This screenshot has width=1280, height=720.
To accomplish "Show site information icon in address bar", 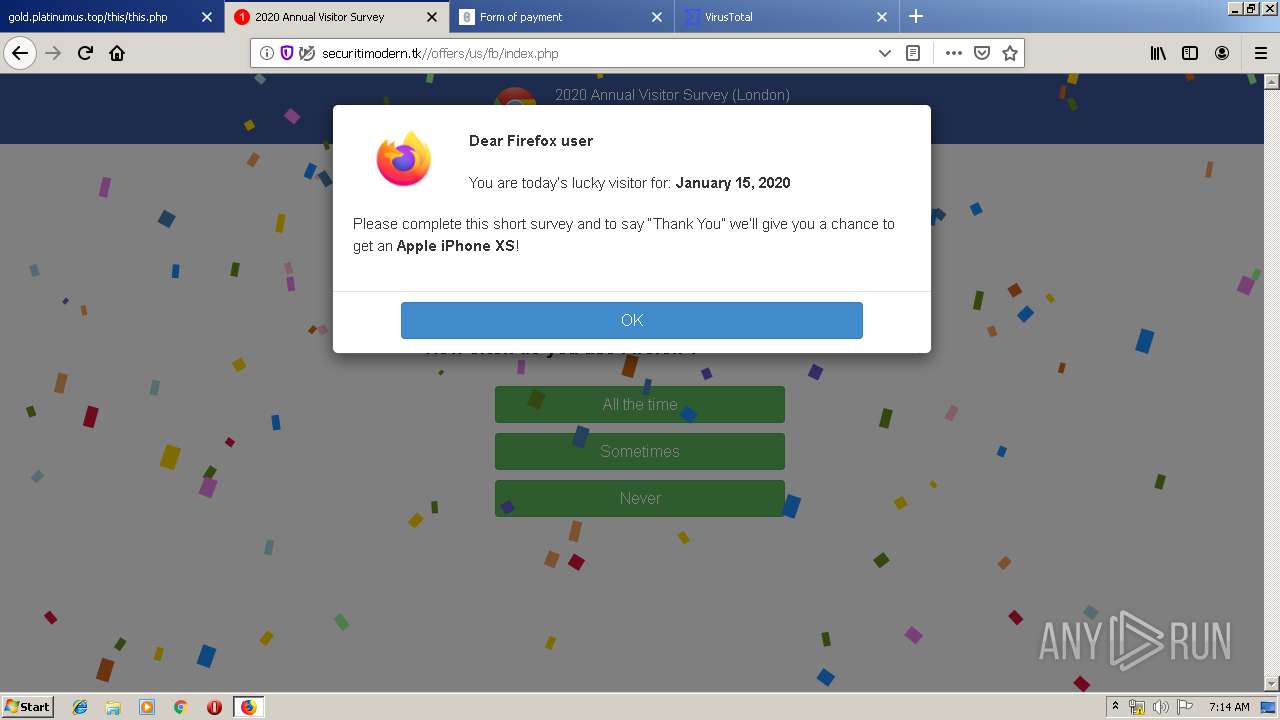I will (x=267, y=53).
